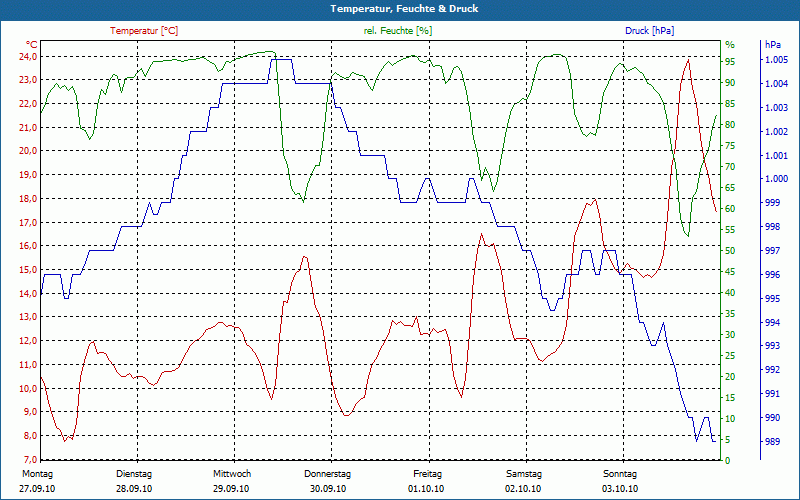Click the '996' pressure axis value
This screenshot has width=800, height=500.
(x=772, y=274)
